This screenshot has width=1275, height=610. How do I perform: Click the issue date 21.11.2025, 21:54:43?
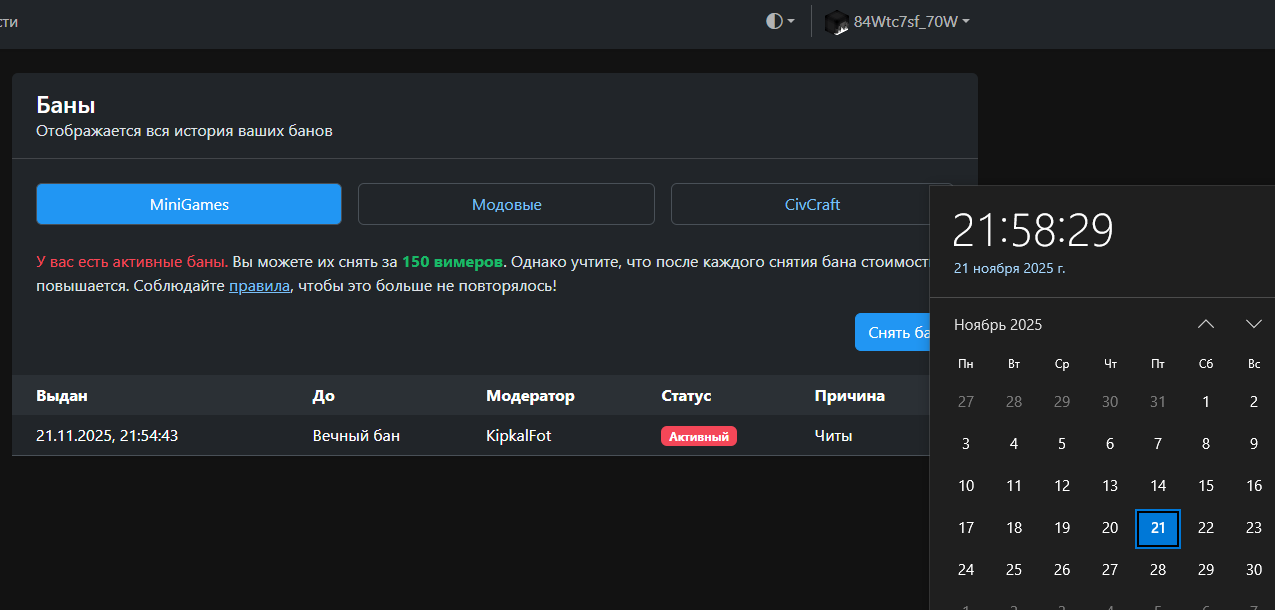tap(107, 436)
